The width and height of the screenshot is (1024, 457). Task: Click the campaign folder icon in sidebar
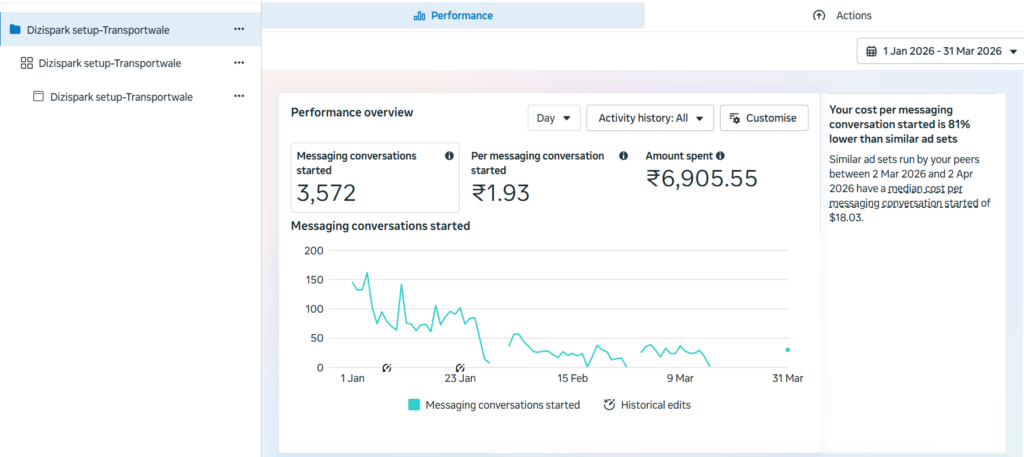click(x=15, y=29)
